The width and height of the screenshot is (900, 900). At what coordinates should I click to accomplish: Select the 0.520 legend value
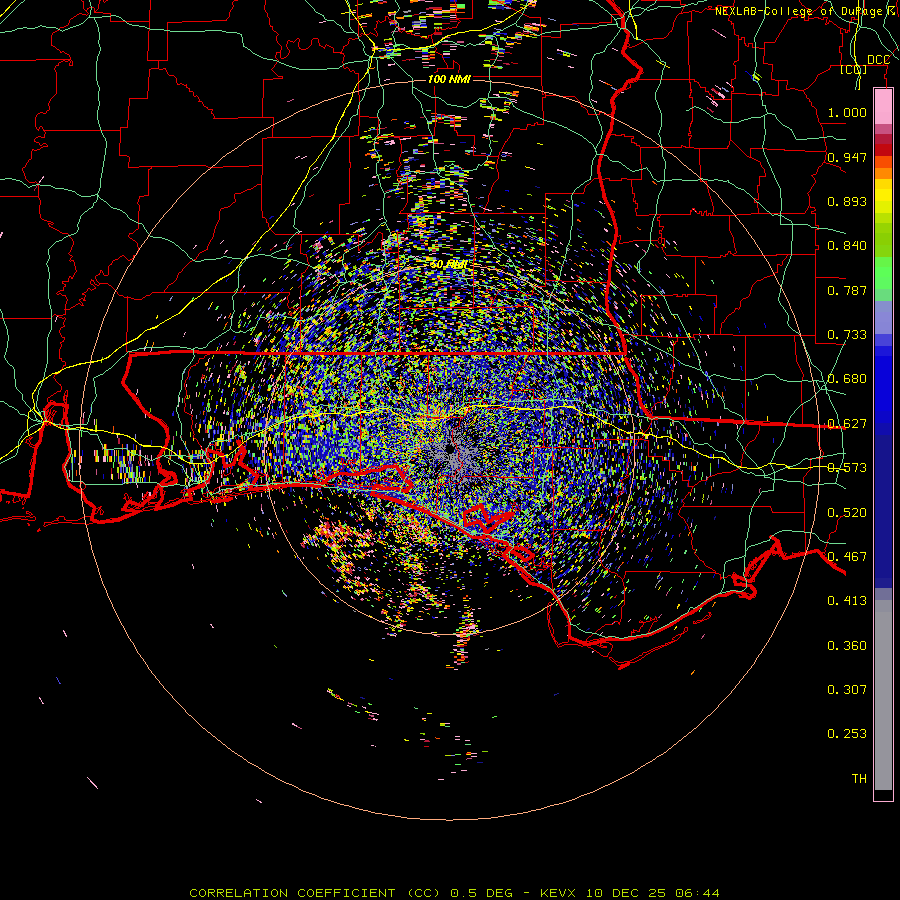(x=847, y=513)
